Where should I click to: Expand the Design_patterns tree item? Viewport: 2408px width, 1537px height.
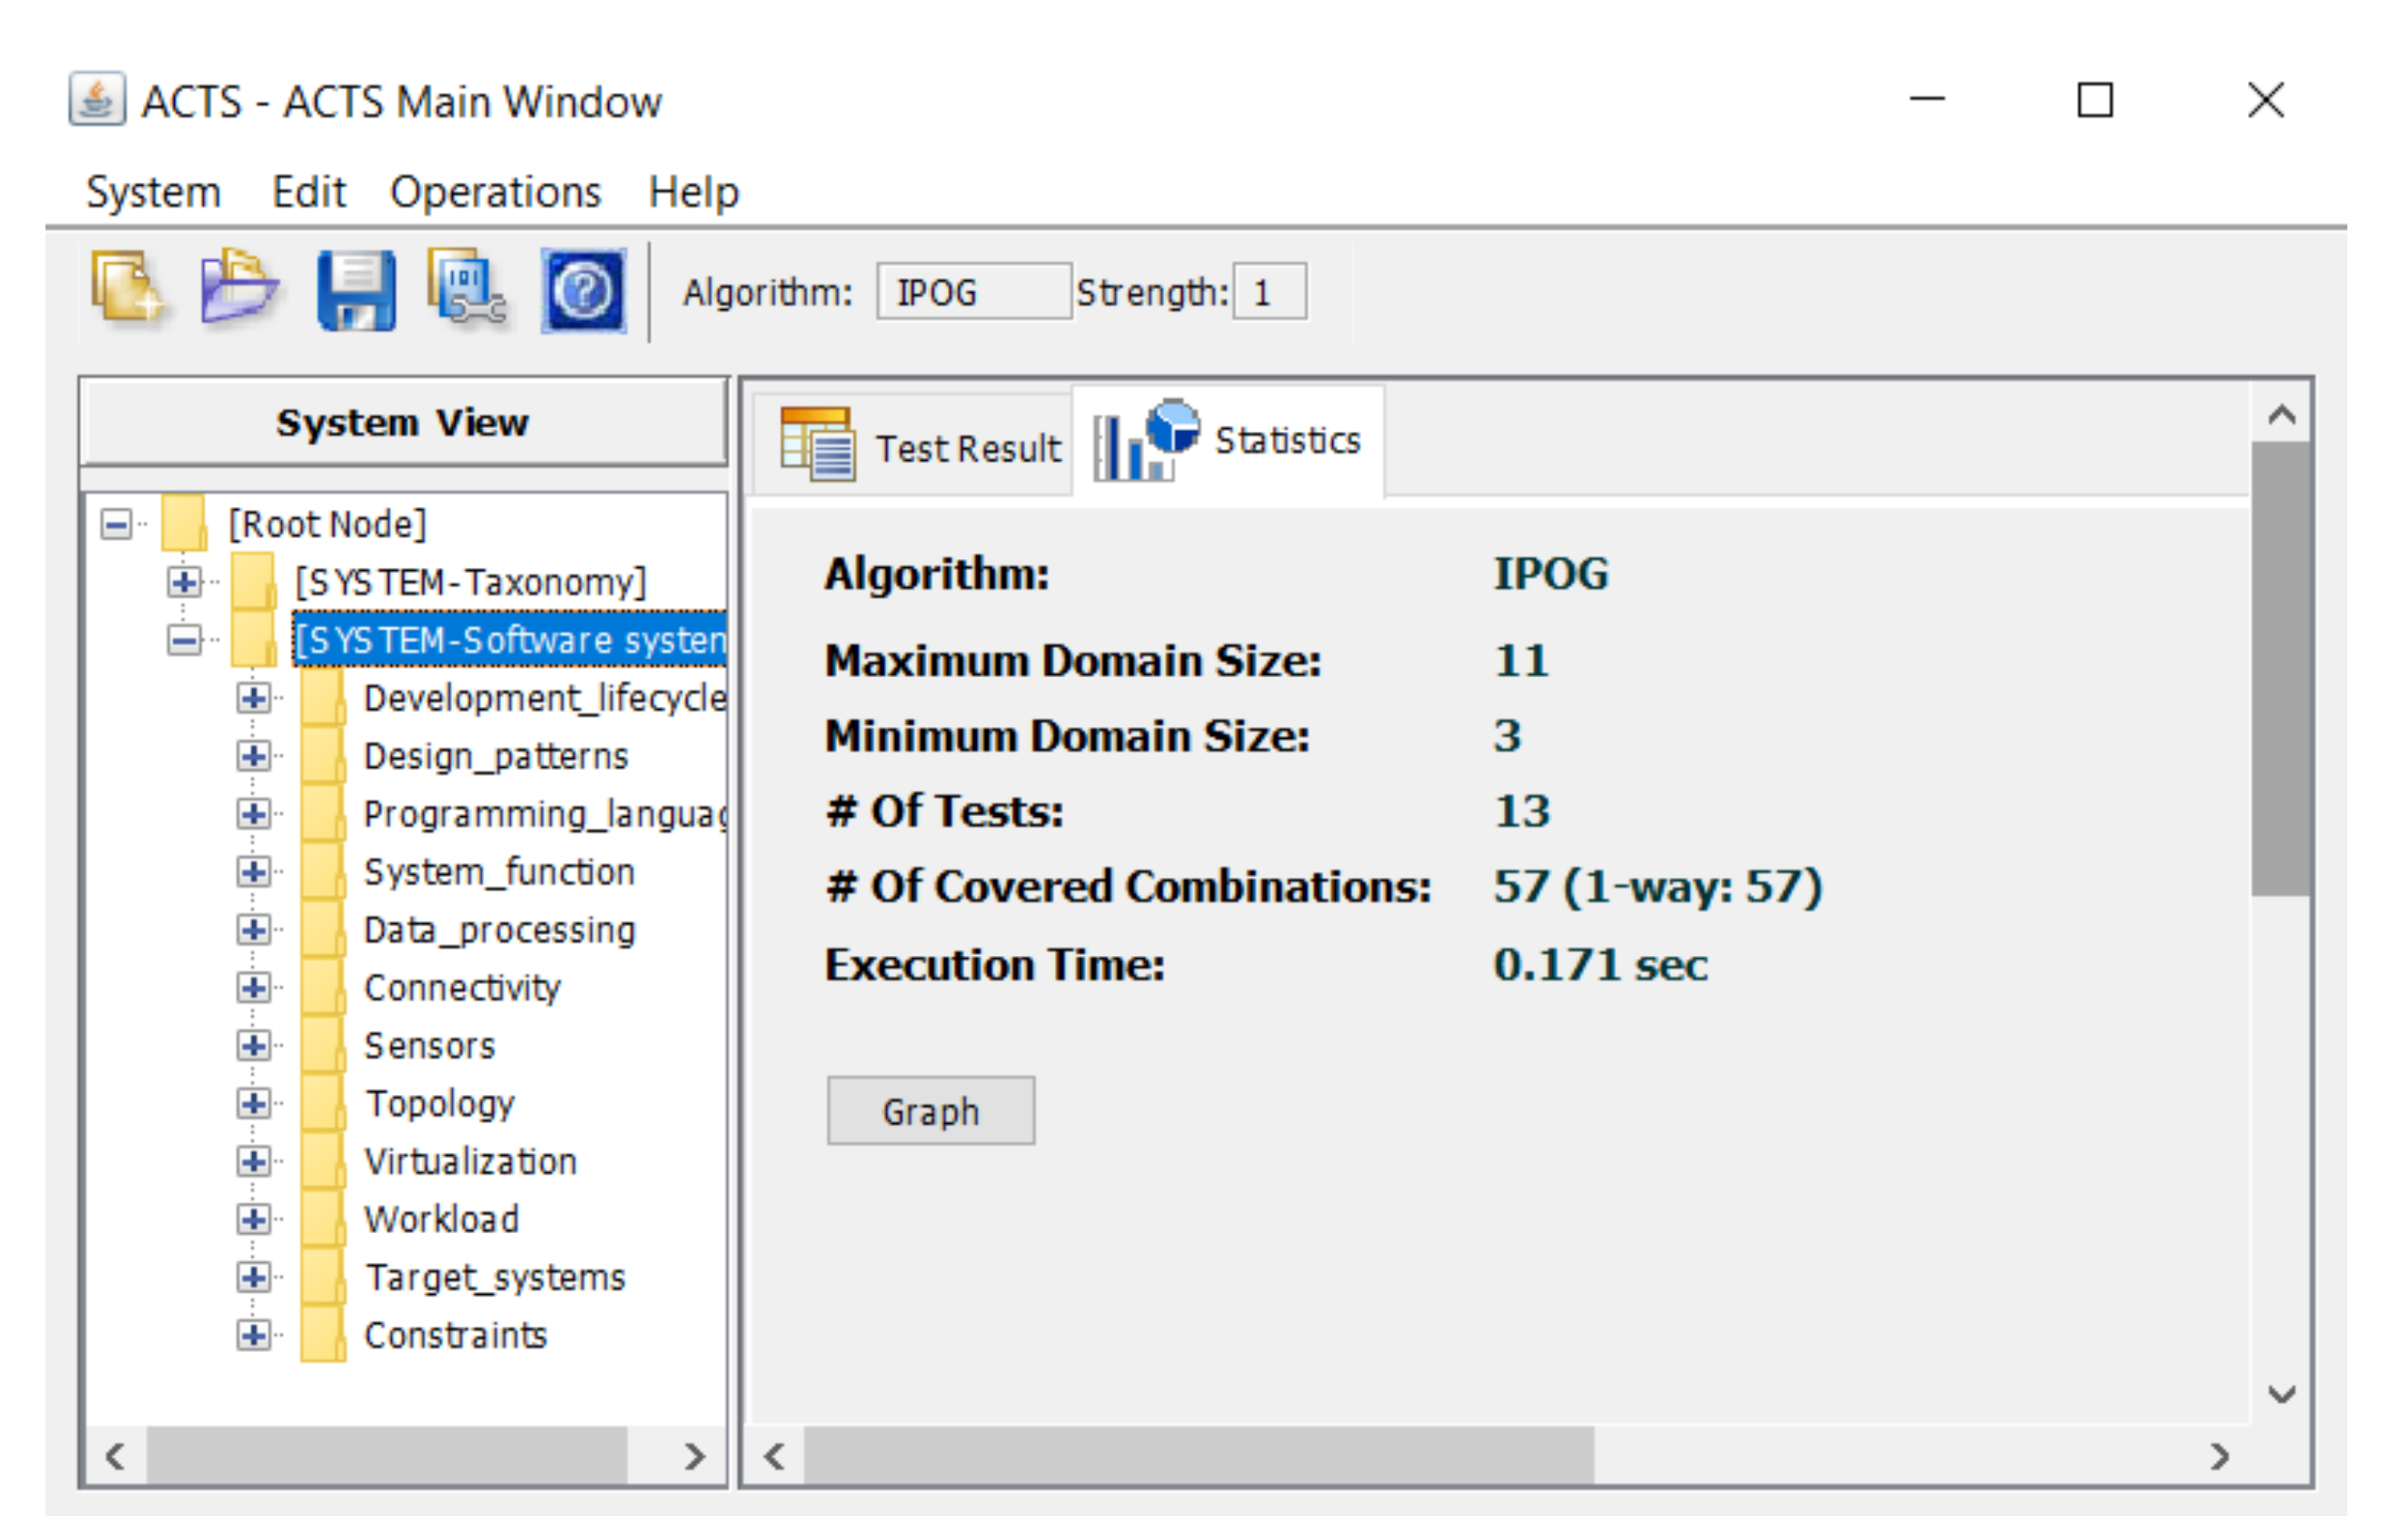253,756
